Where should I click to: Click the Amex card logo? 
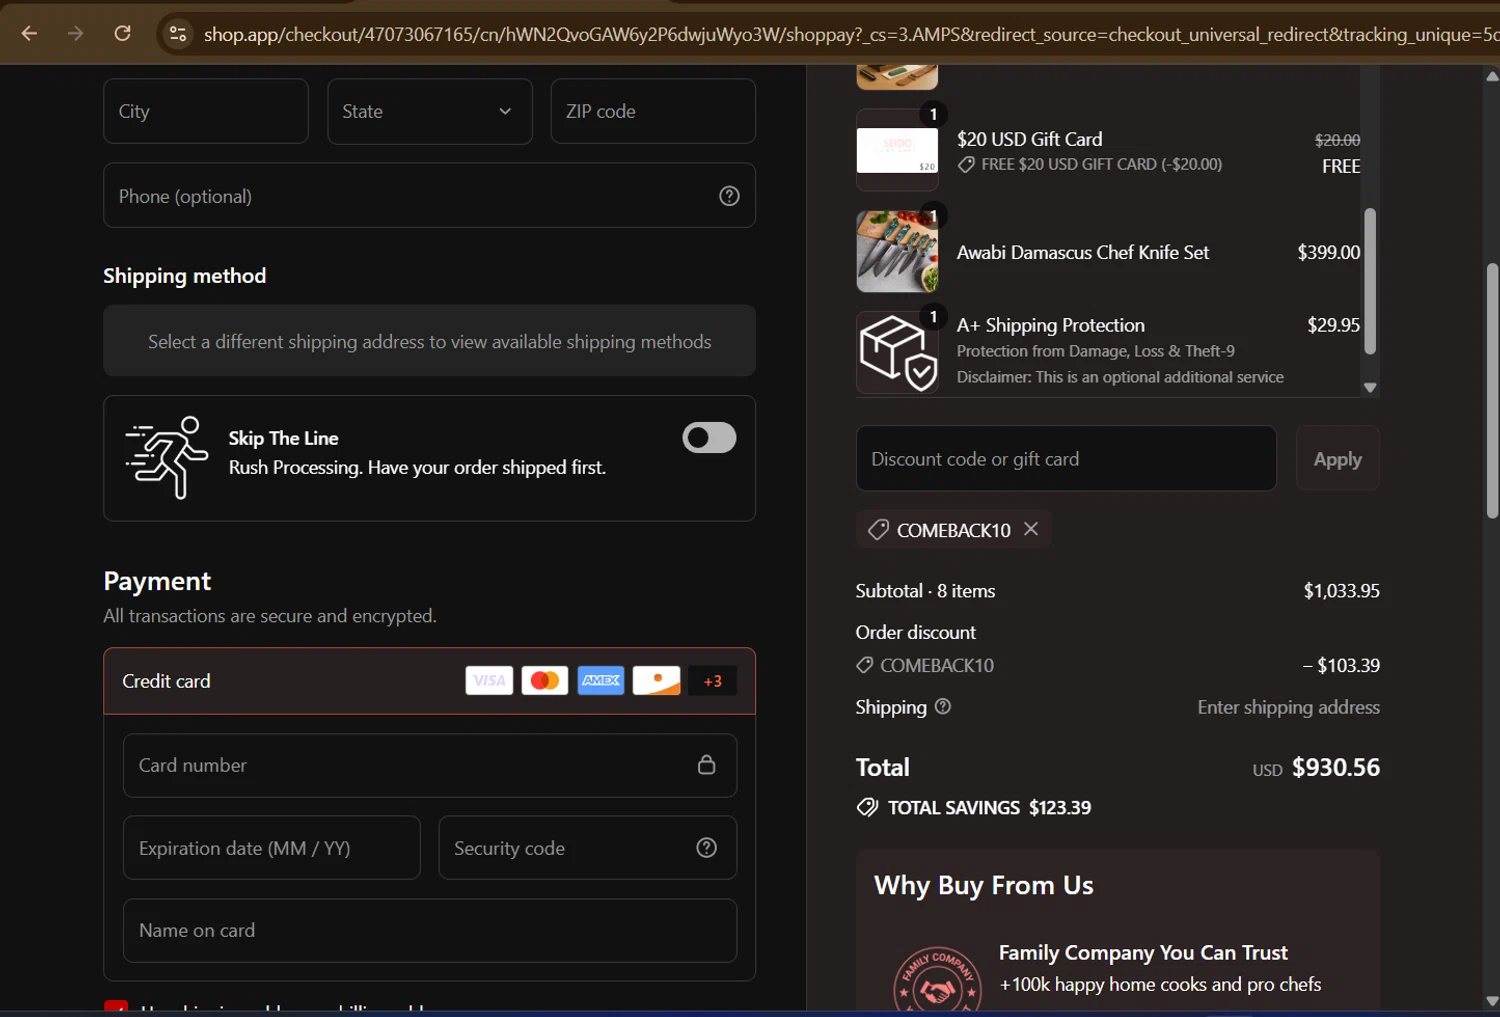coord(601,680)
